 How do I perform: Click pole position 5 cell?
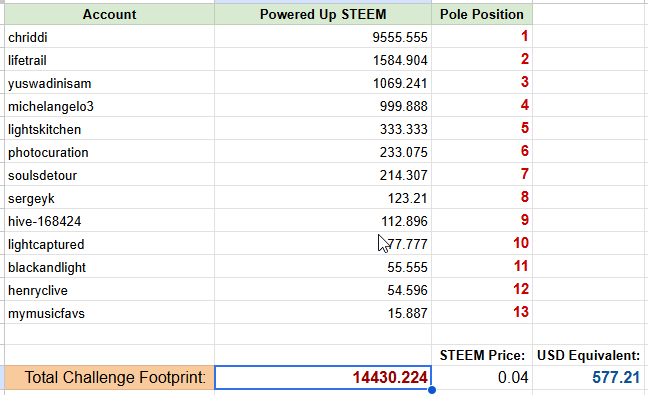(482, 129)
